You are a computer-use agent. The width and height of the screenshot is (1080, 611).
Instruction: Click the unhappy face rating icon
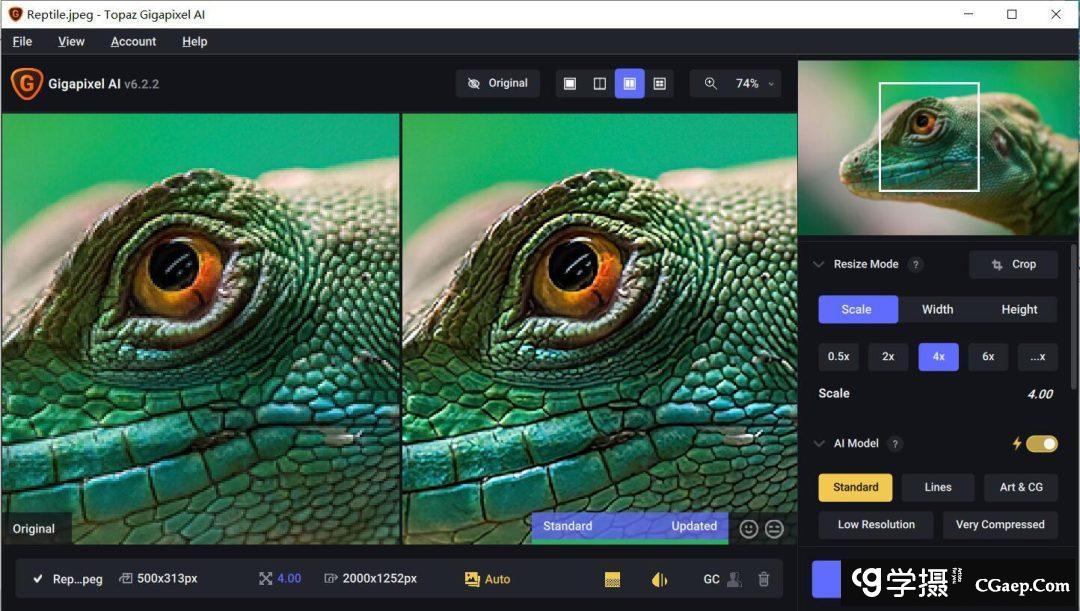(x=774, y=529)
